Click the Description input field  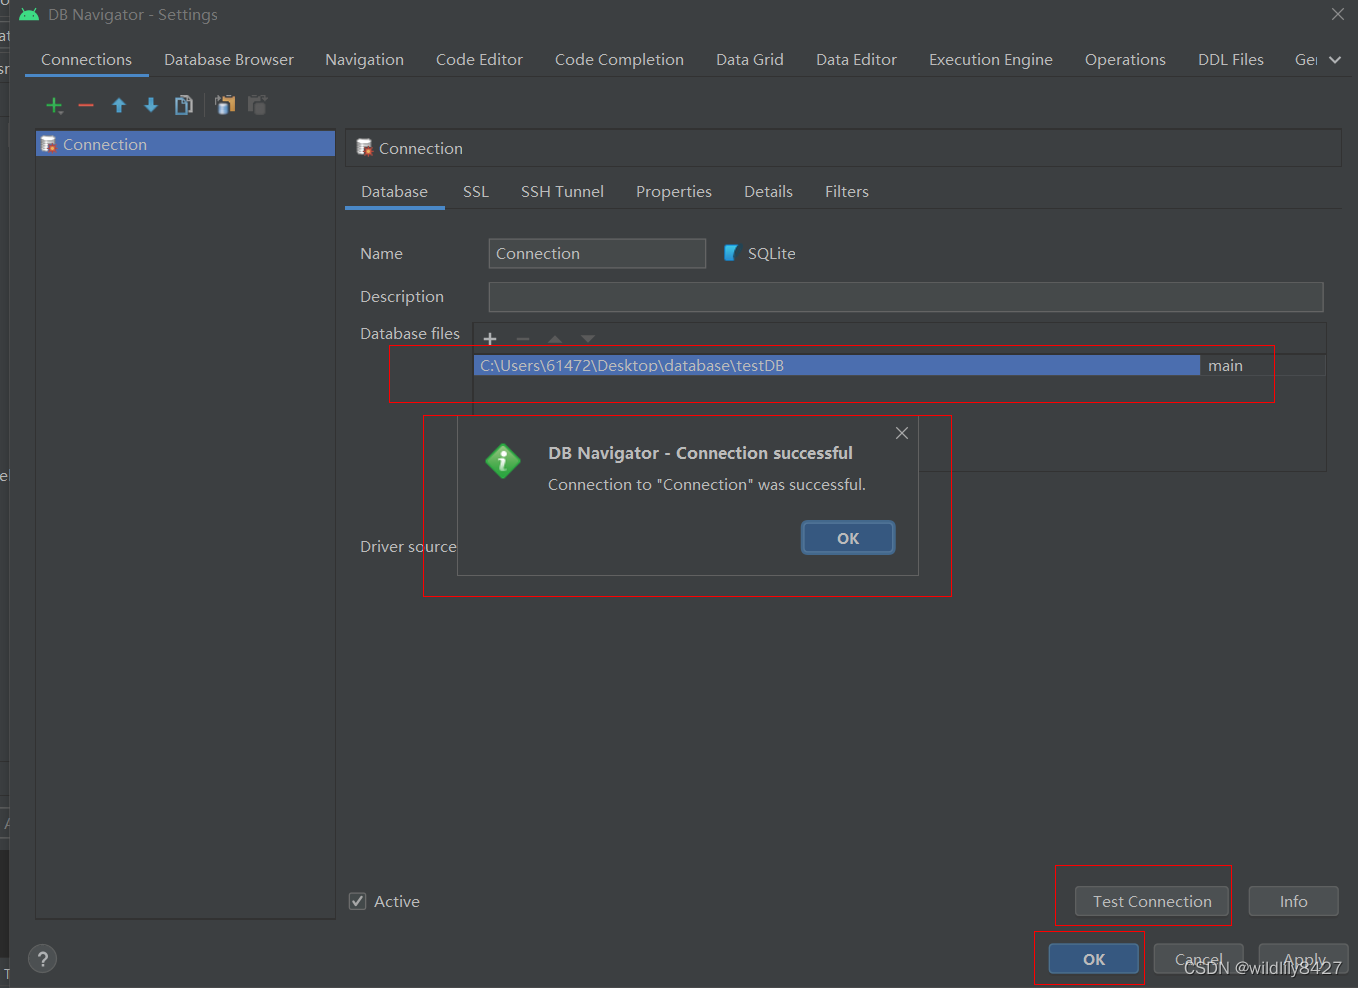(x=906, y=297)
